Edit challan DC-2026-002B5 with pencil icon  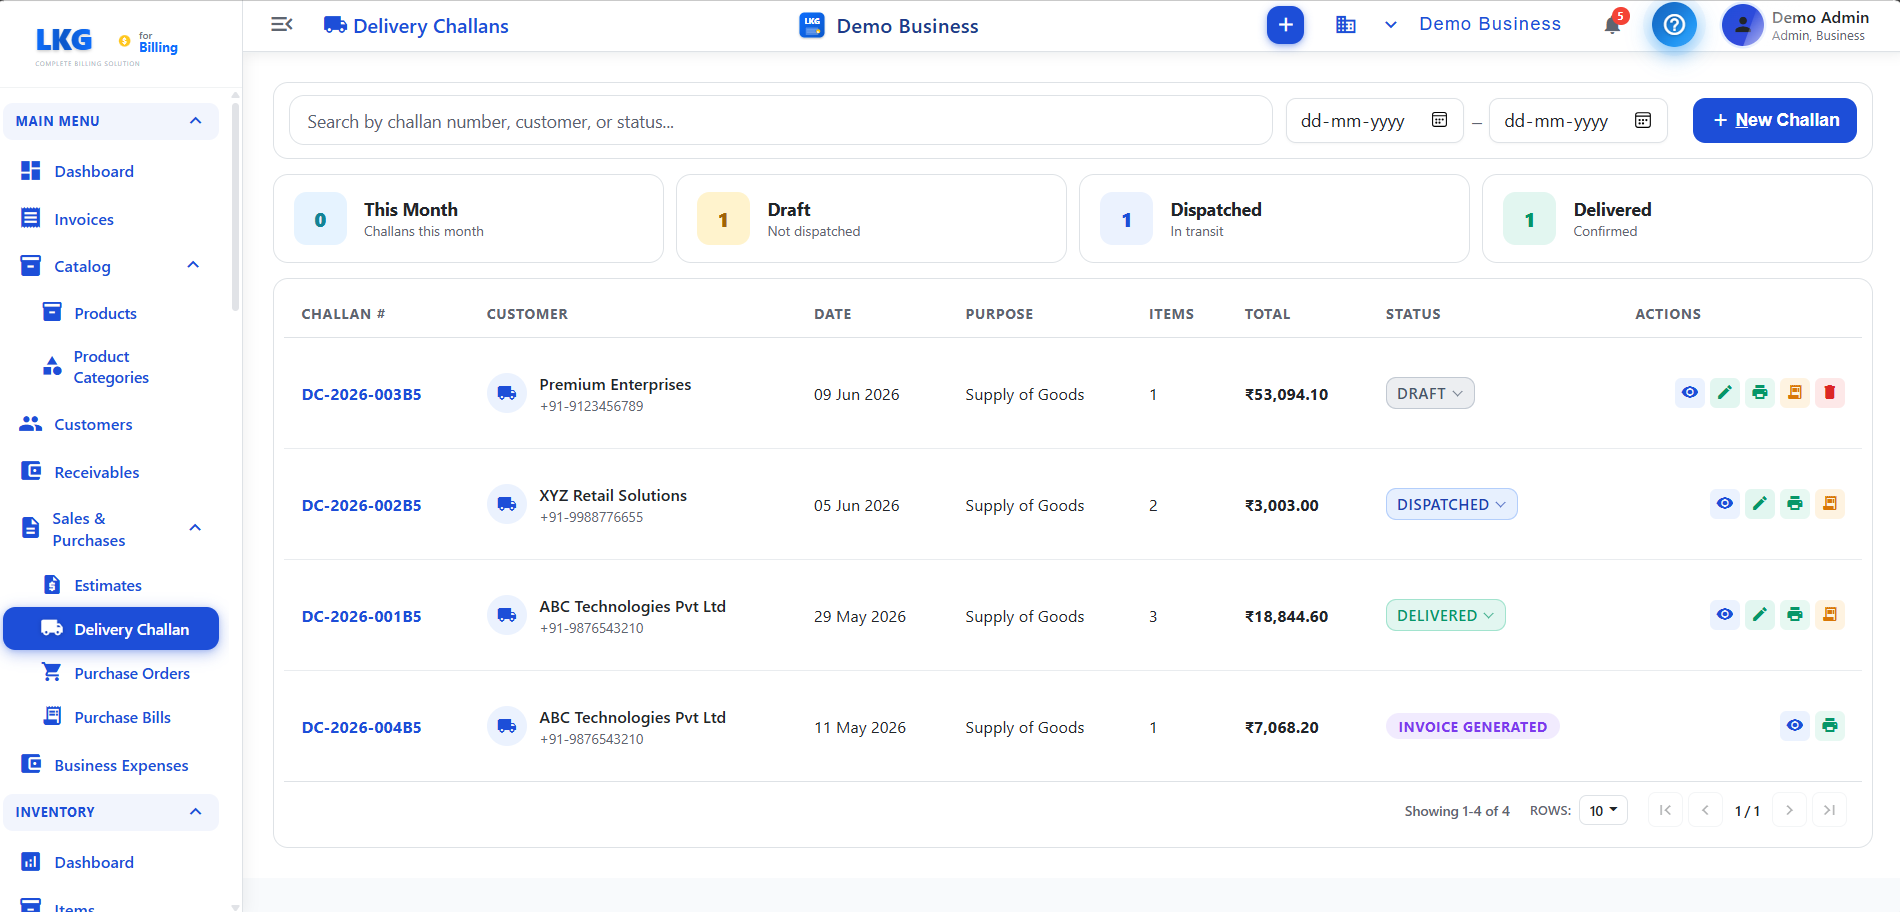click(x=1759, y=504)
